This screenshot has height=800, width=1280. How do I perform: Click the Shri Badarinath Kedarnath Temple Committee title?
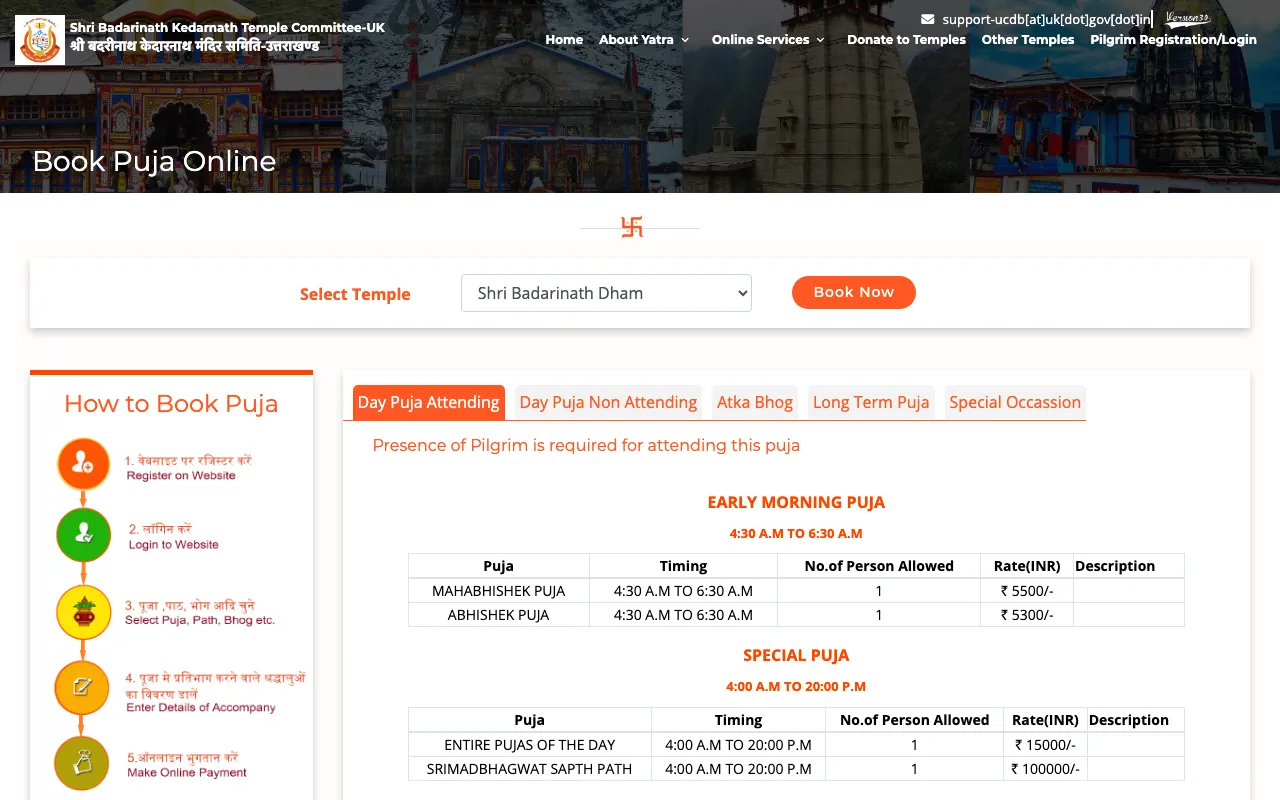(x=227, y=27)
